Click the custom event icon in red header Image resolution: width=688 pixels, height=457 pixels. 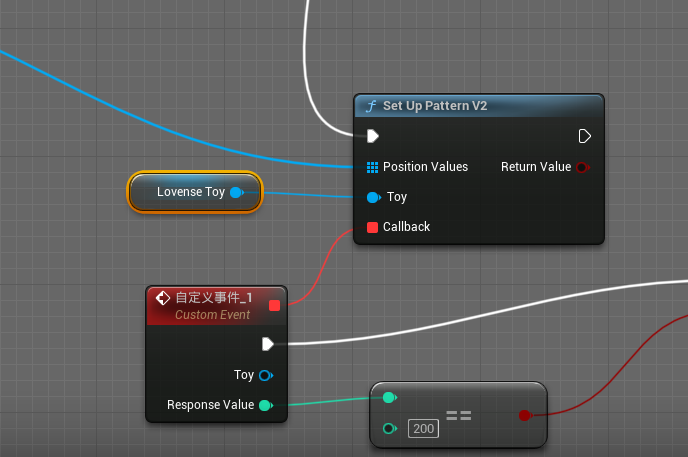tap(162, 298)
